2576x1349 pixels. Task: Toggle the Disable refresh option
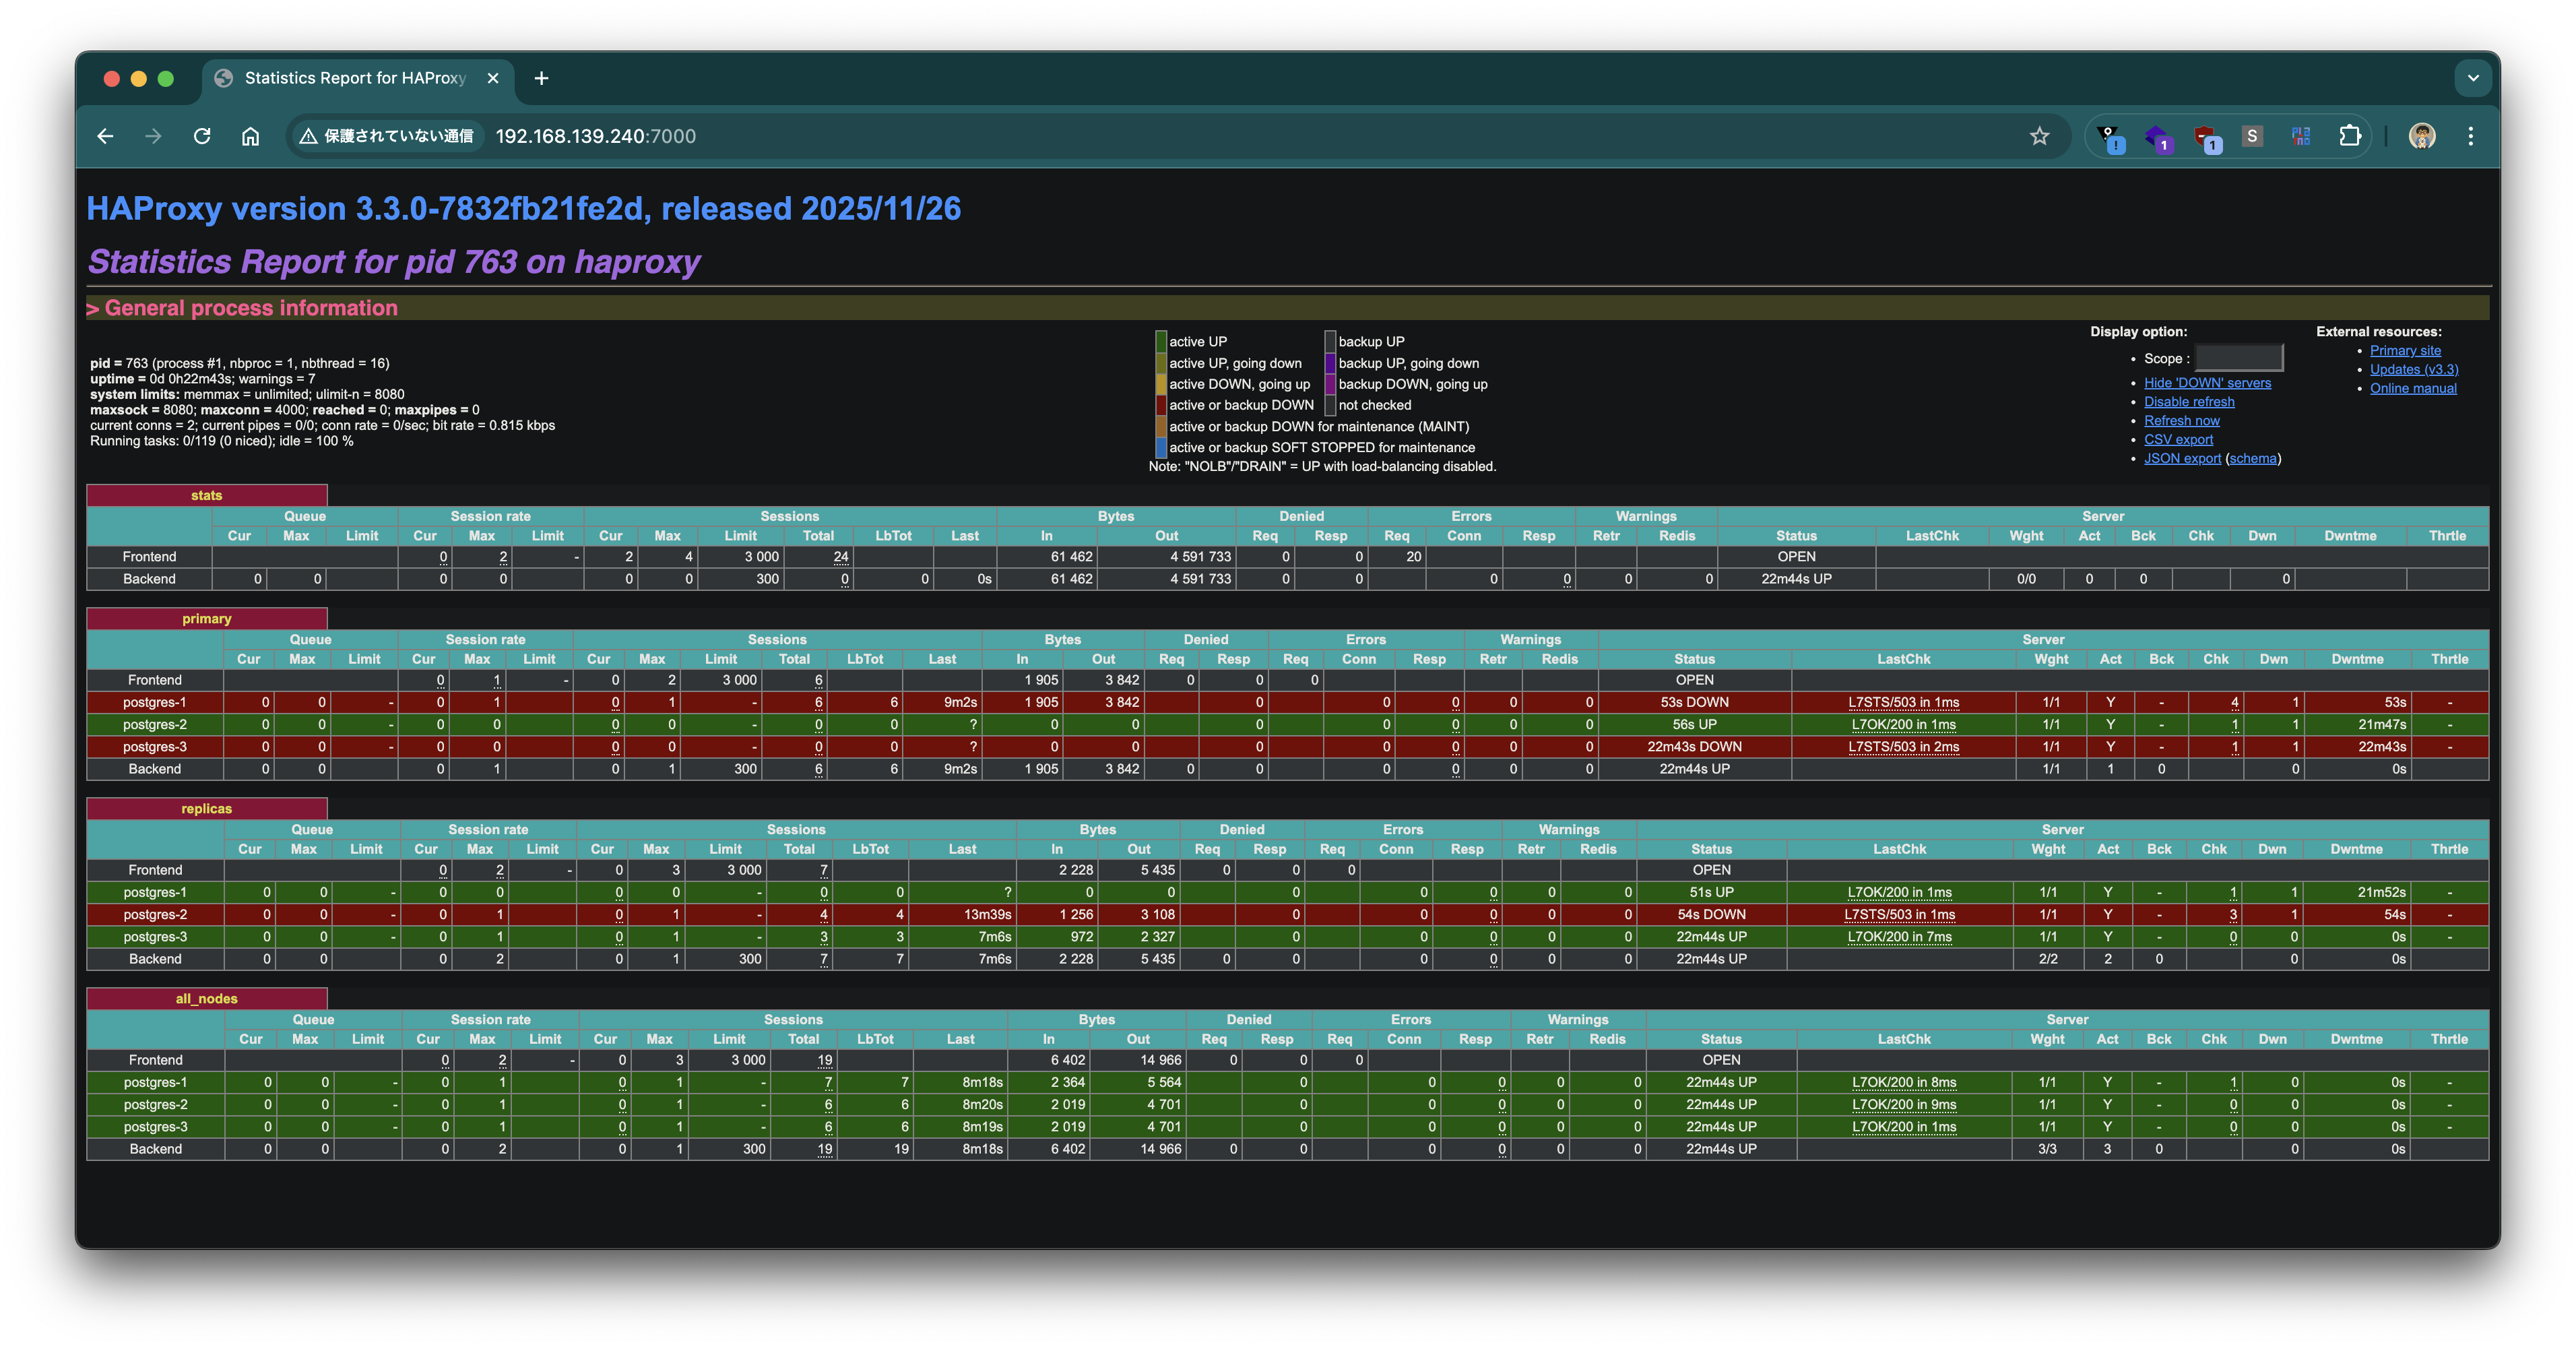point(2188,402)
